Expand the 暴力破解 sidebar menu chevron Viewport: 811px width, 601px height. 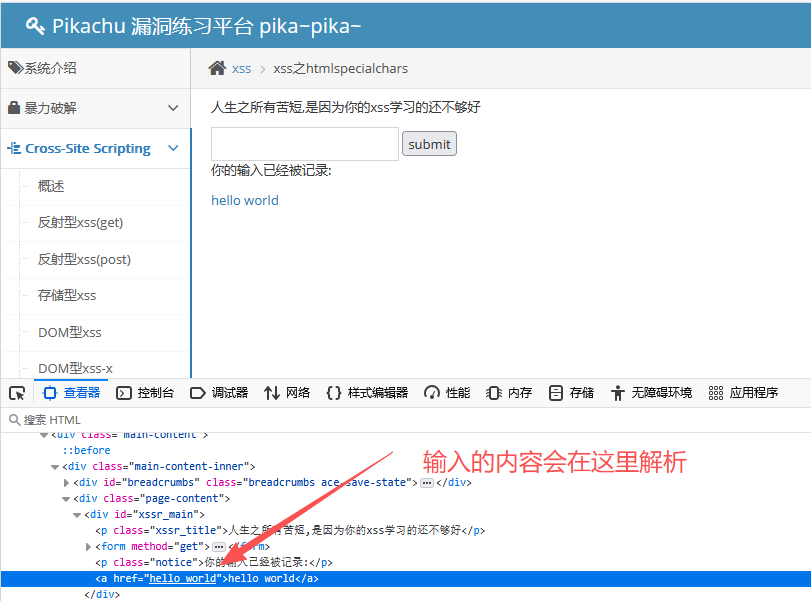coord(173,108)
